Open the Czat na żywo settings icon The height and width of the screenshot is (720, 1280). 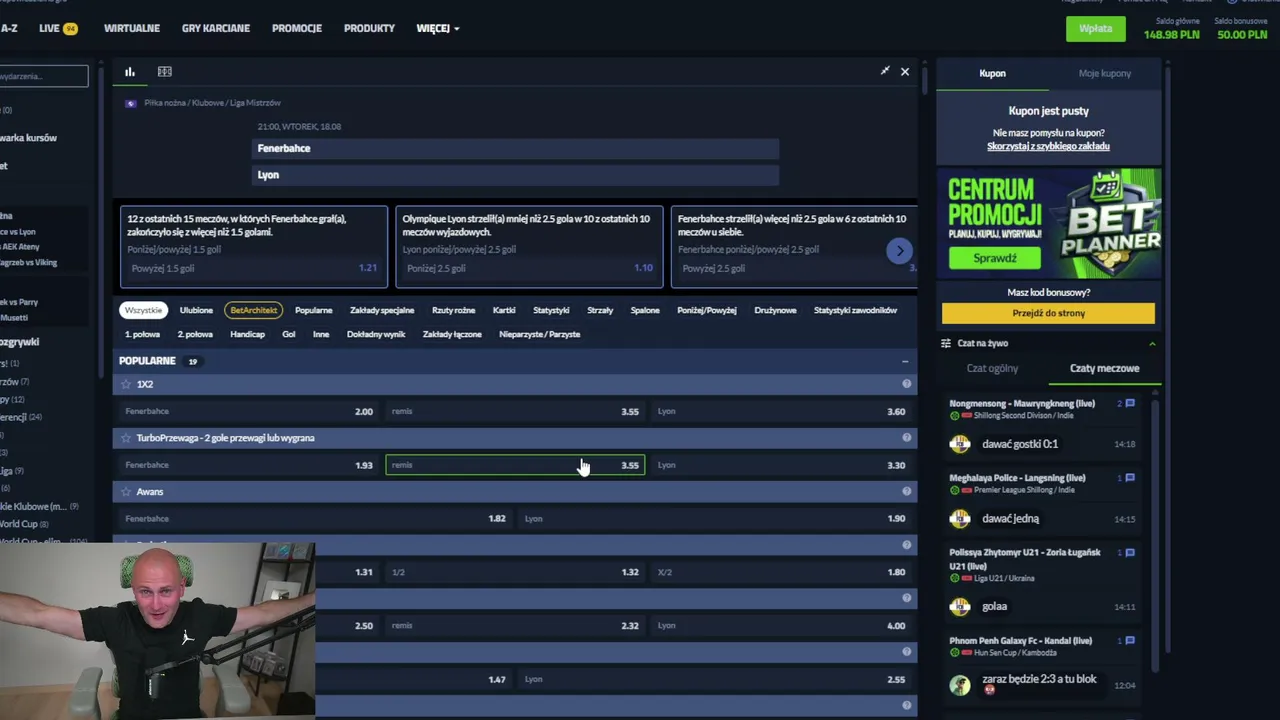point(946,343)
